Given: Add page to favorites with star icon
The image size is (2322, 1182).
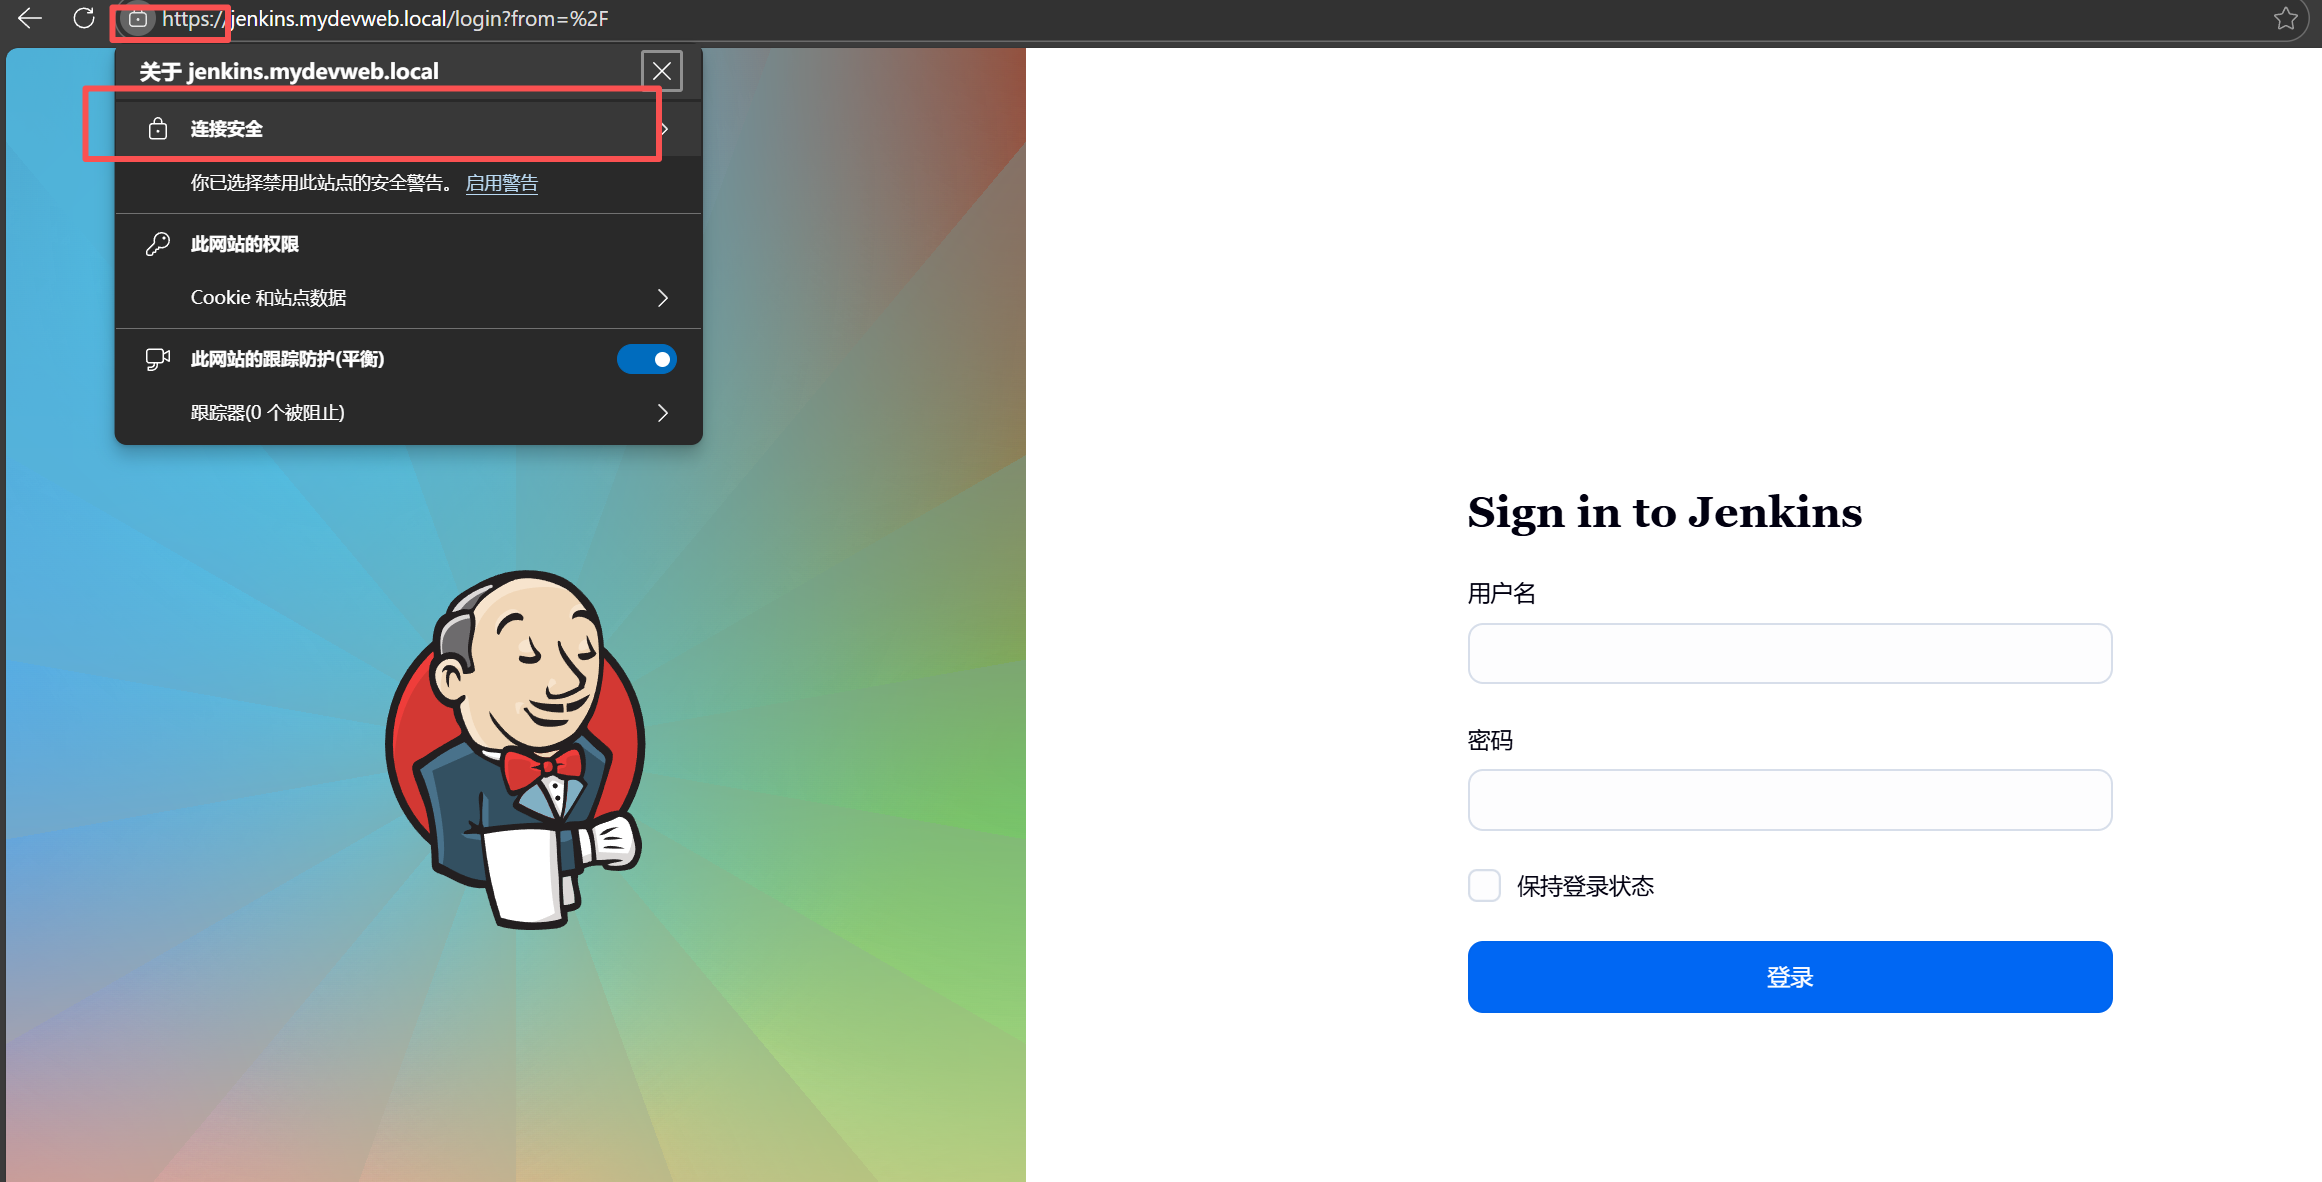Looking at the screenshot, I should 2285,18.
